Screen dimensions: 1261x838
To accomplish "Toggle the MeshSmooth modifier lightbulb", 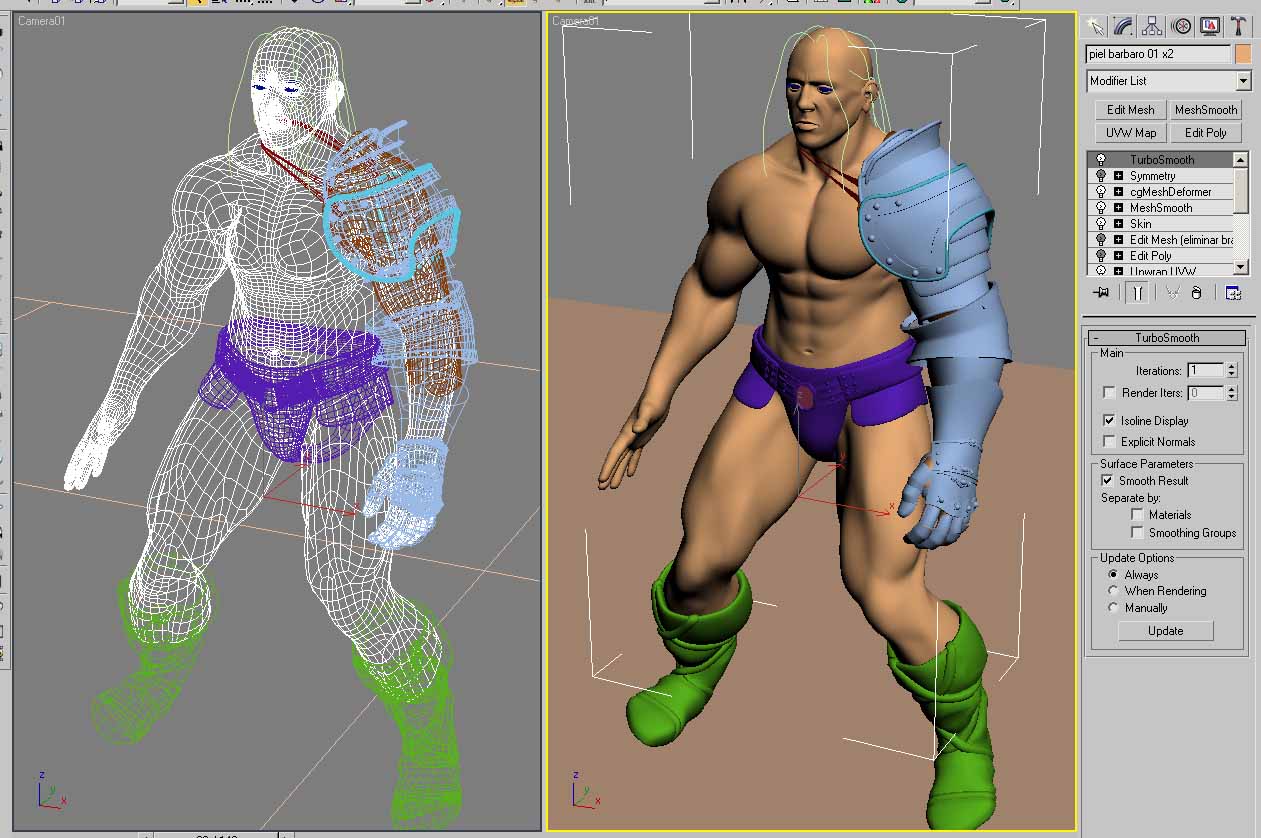I will [x=1101, y=208].
